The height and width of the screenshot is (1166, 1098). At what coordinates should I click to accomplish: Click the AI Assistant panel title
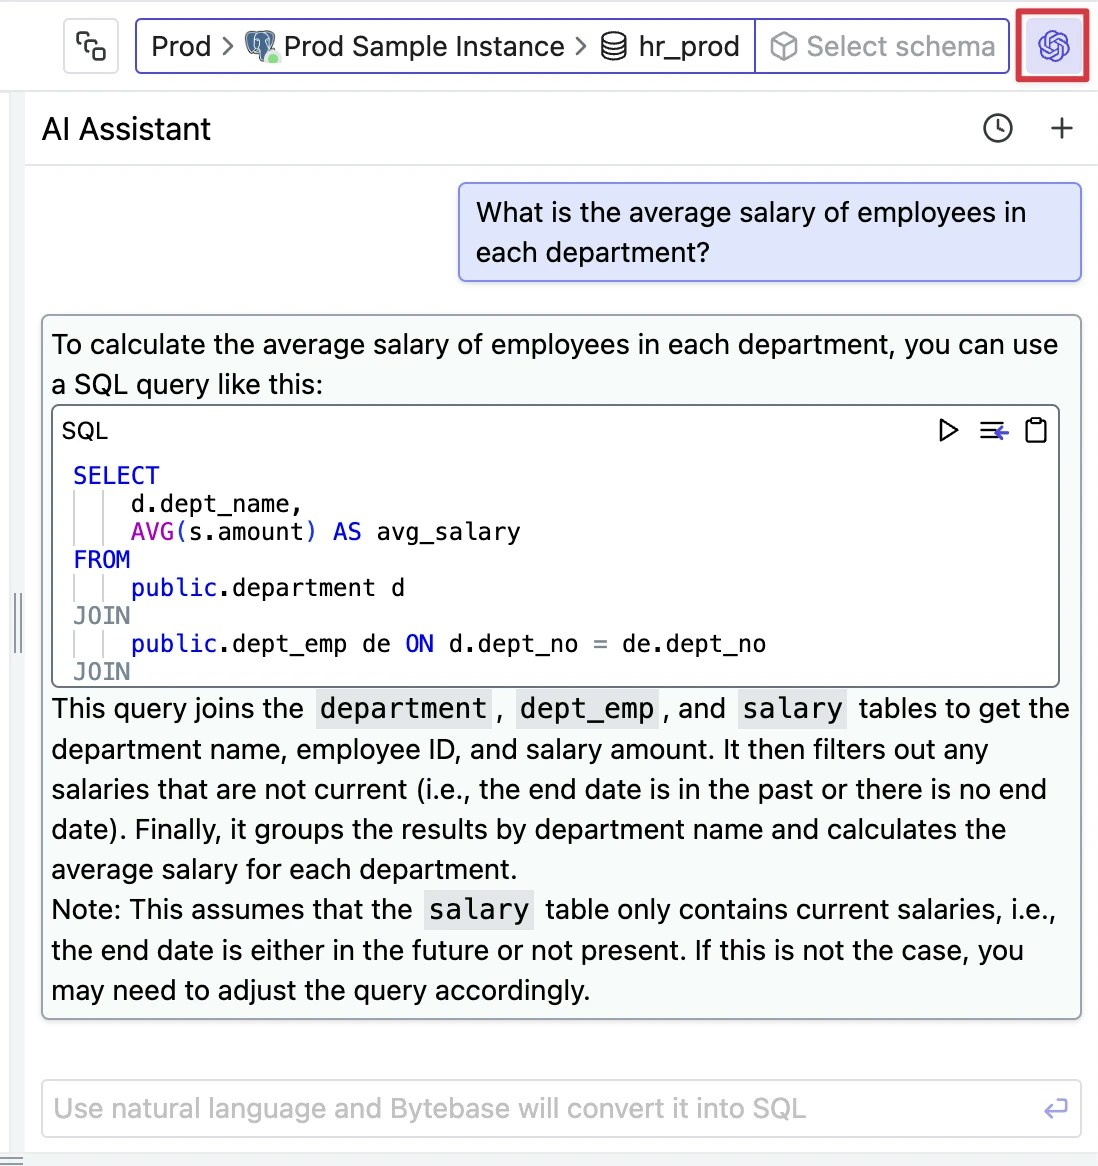coord(126,128)
